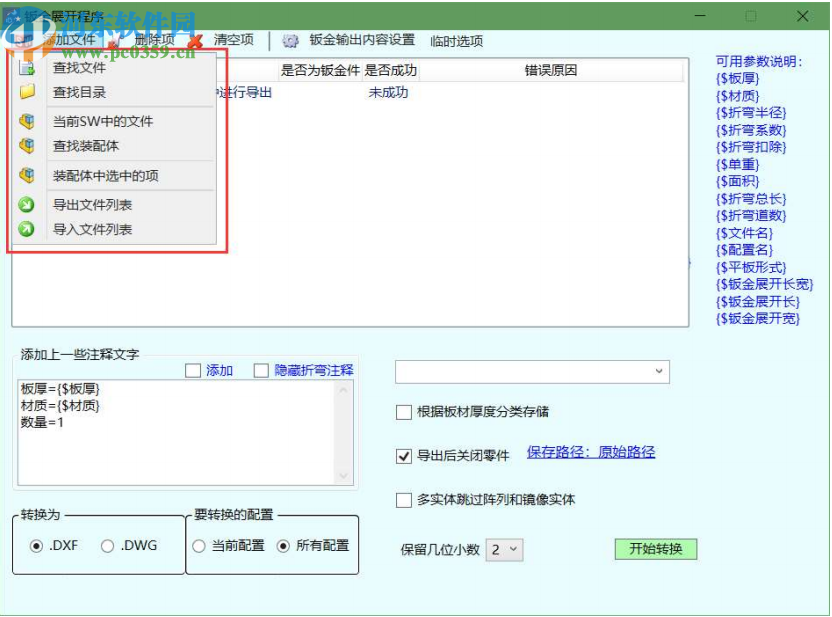Screen dimensions: 832x617
Task: Click the 是否为钣金件 column header
Action: coord(320,71)
